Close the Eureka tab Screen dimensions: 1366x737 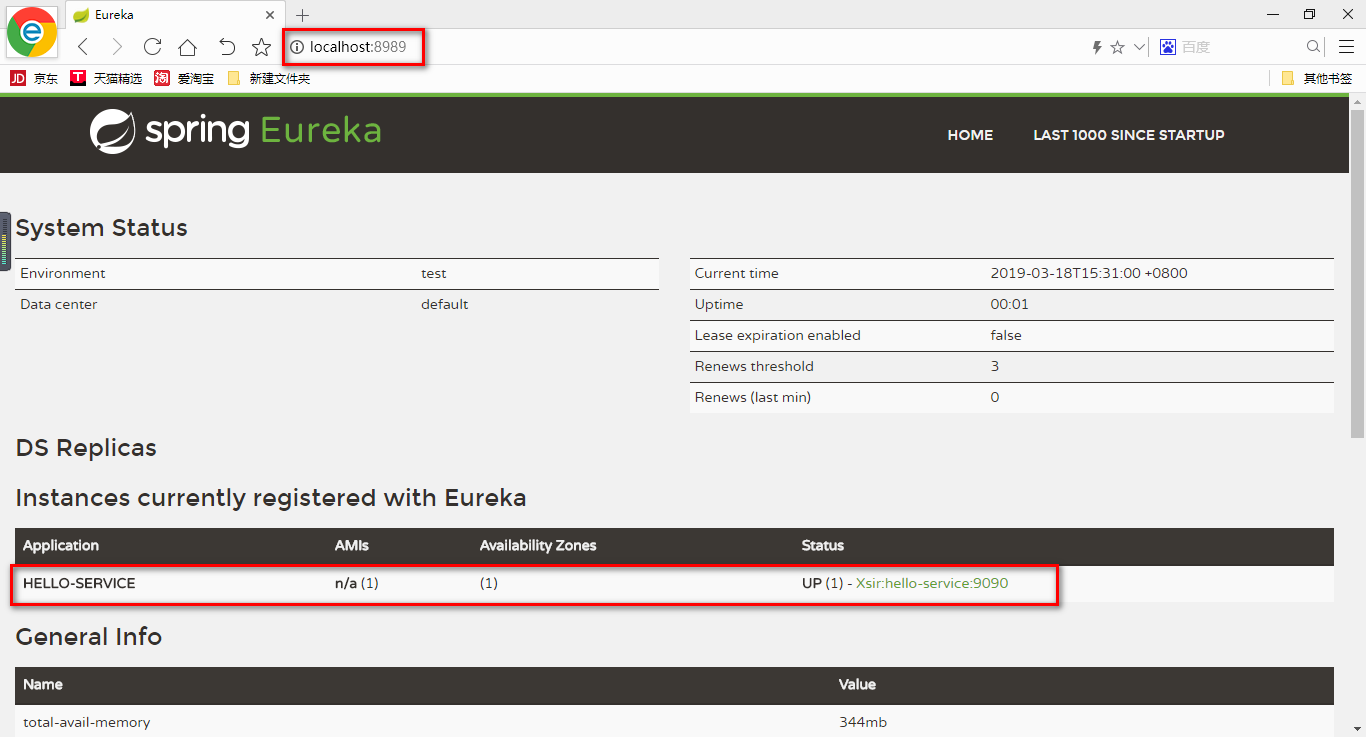pos(270,15)
